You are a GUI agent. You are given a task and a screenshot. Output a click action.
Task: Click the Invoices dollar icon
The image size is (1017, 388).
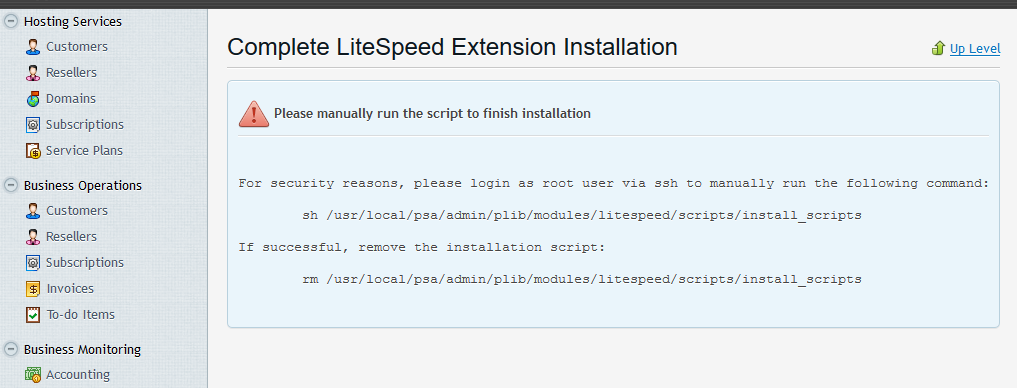pyautogui.click(x=33, y=289)
